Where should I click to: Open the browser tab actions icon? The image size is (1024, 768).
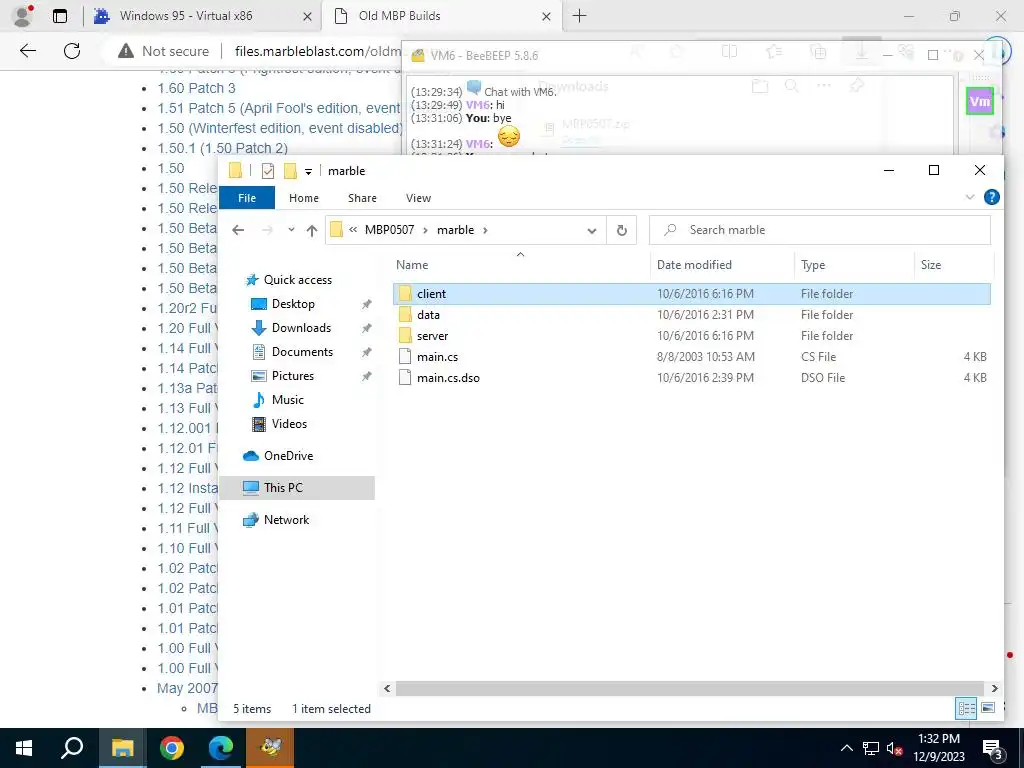[x=60, y=16]
